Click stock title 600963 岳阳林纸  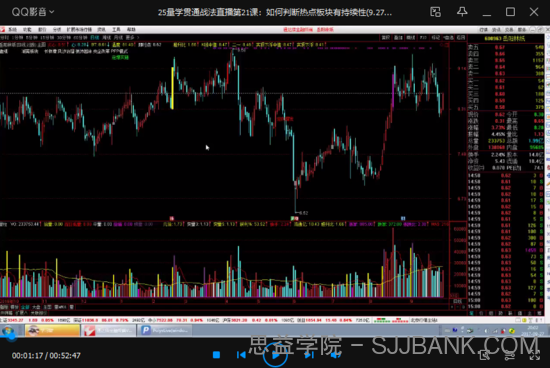[x=505, y=38]
